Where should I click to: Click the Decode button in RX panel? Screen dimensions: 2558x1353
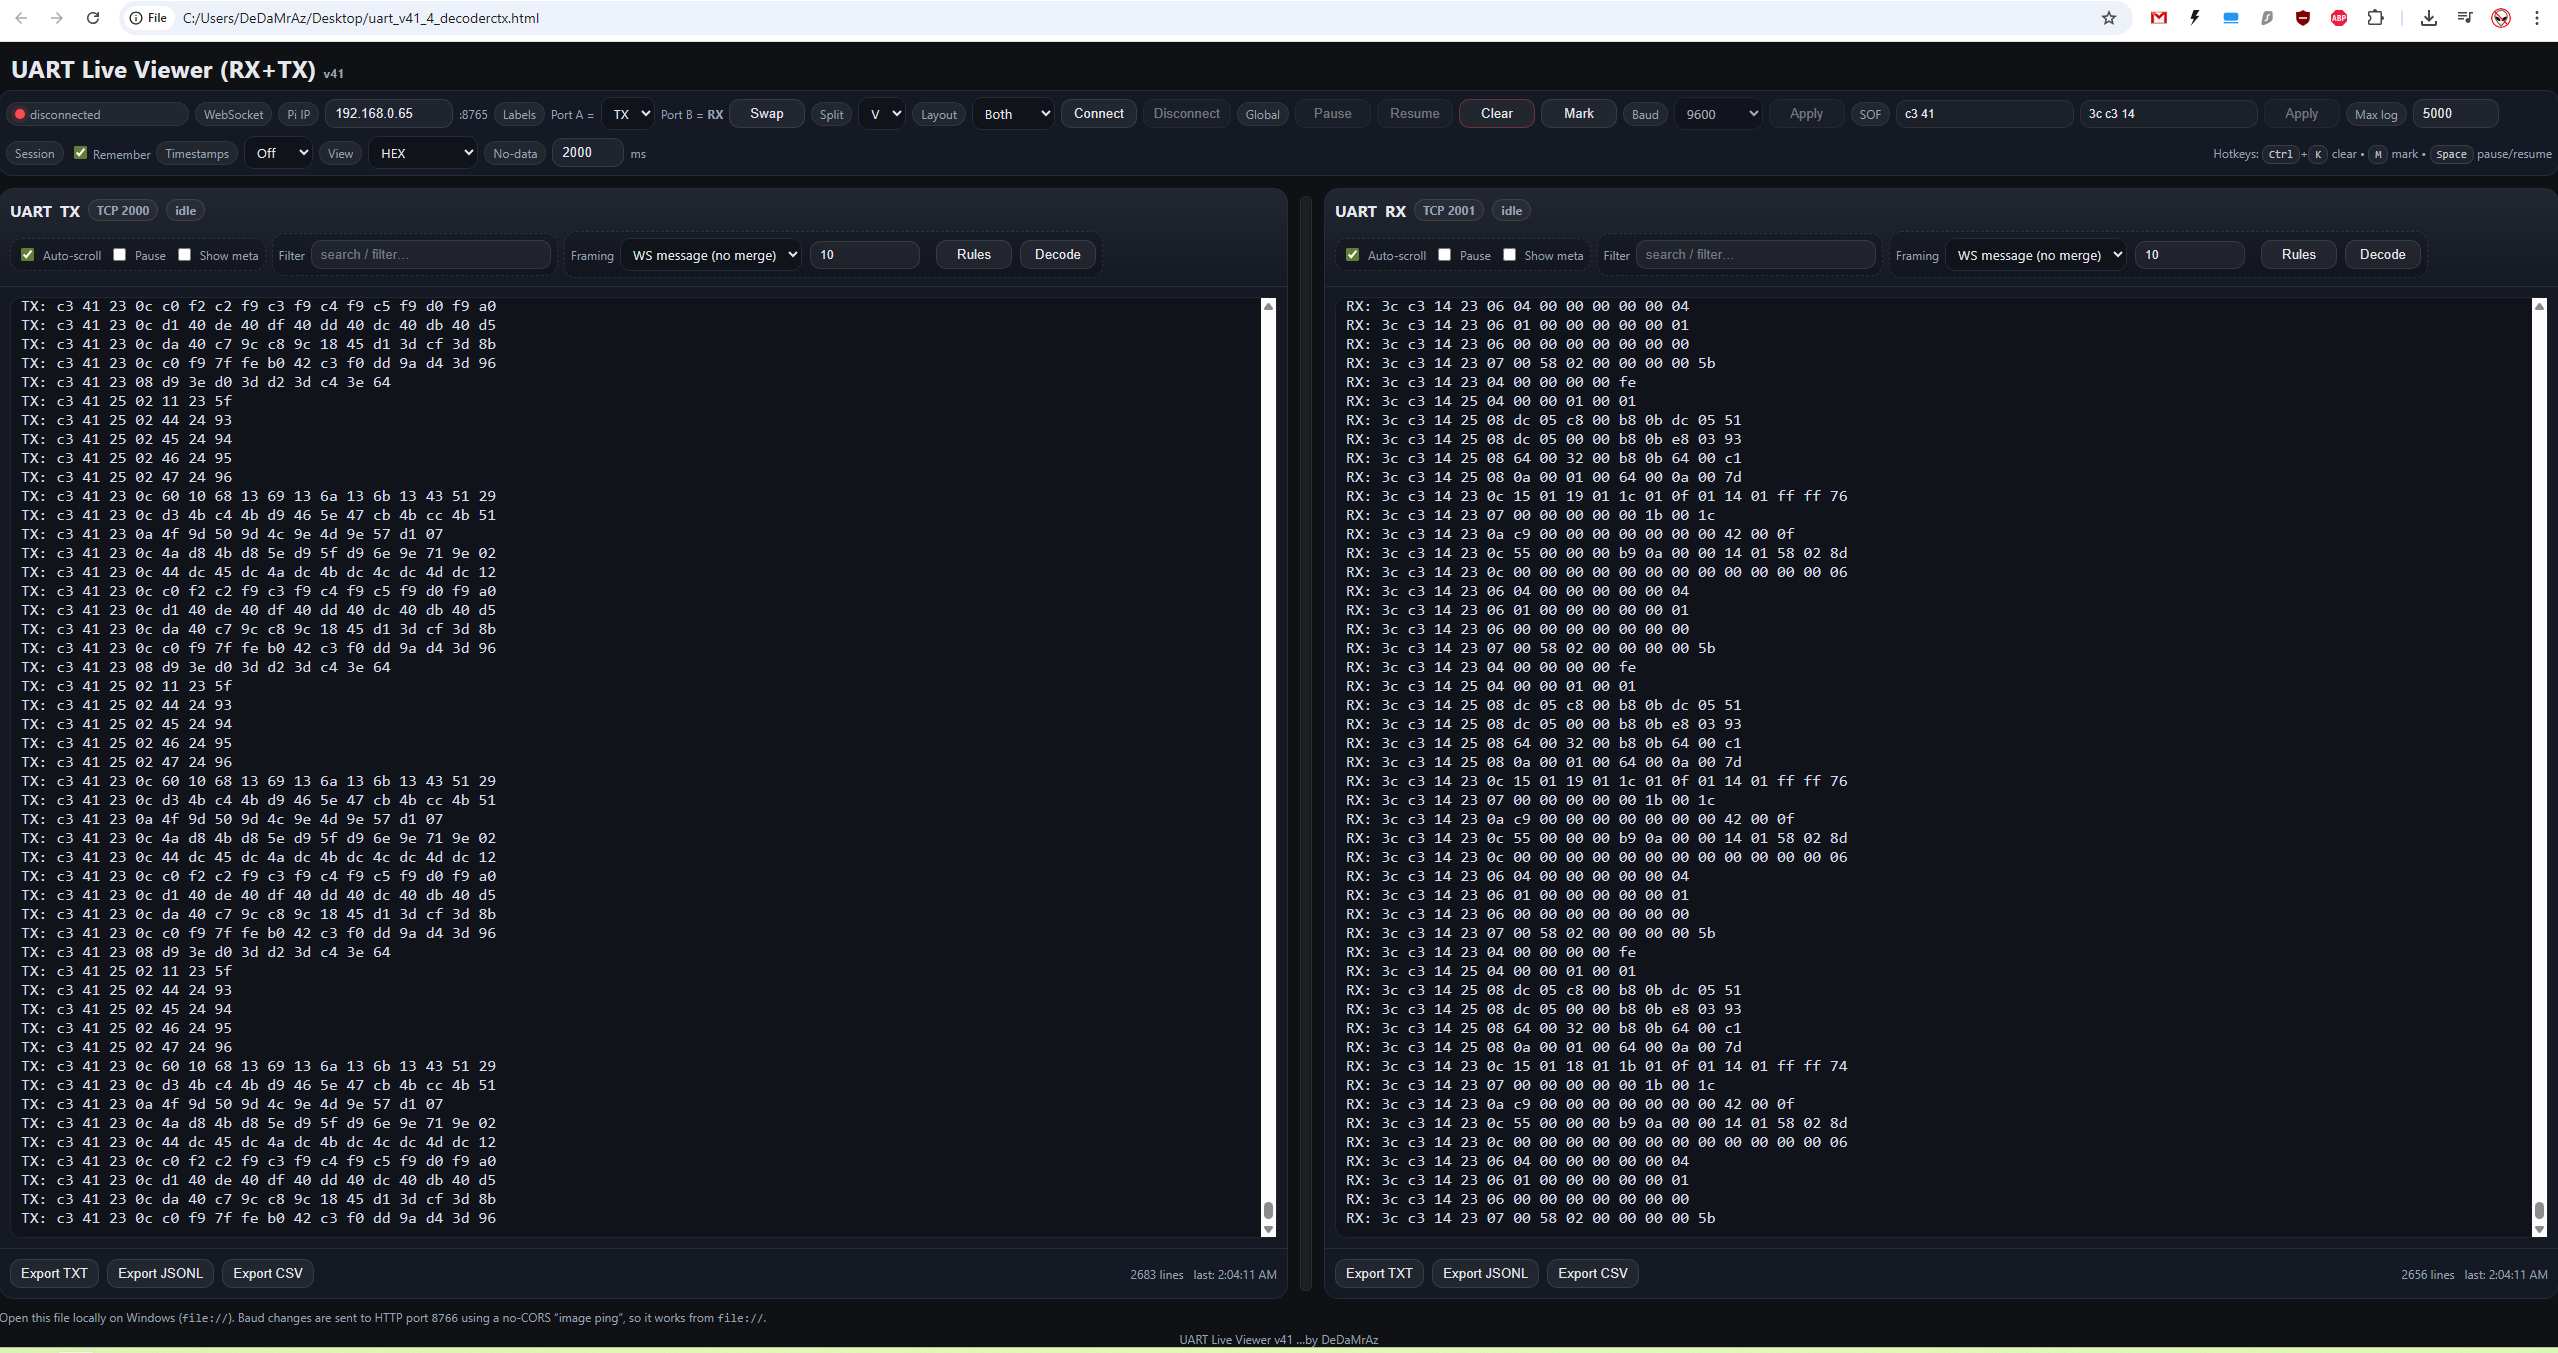click(x=2382, y=255)
